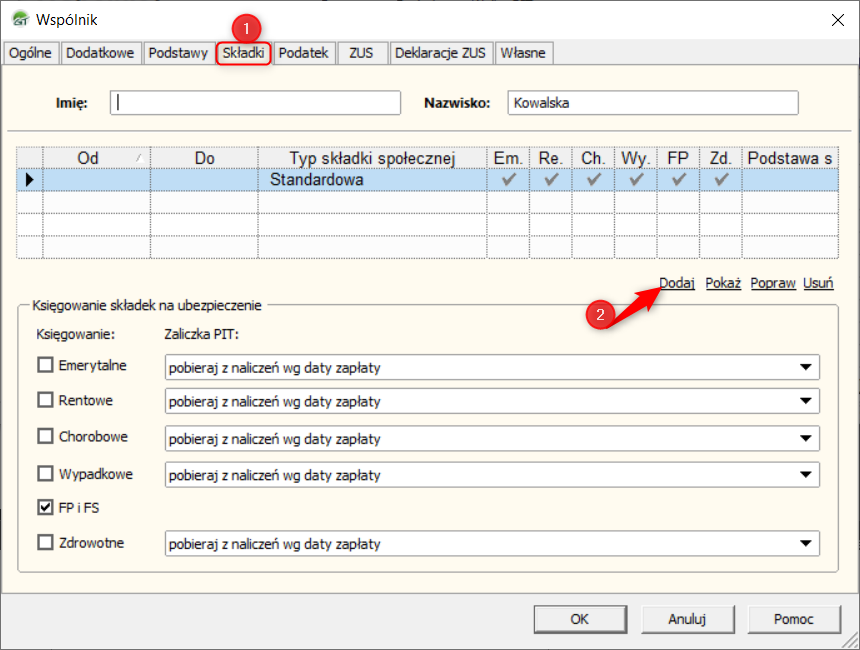The width and height of the screenshot is (860, 650).
Task: Expand the Zaliczka PIT dropdown for Emerytalne
Action: 492,368
